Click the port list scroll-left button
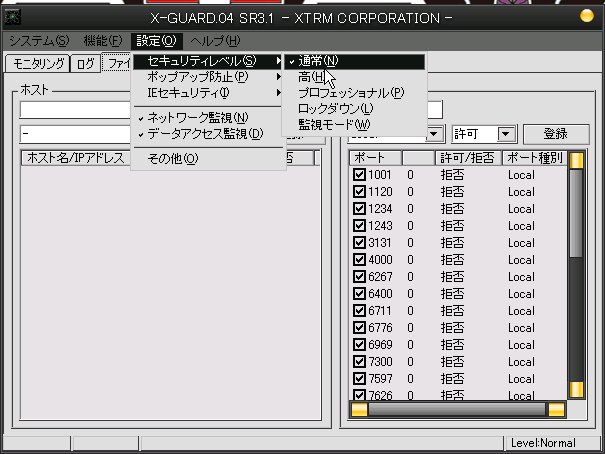 coord(359,410)
